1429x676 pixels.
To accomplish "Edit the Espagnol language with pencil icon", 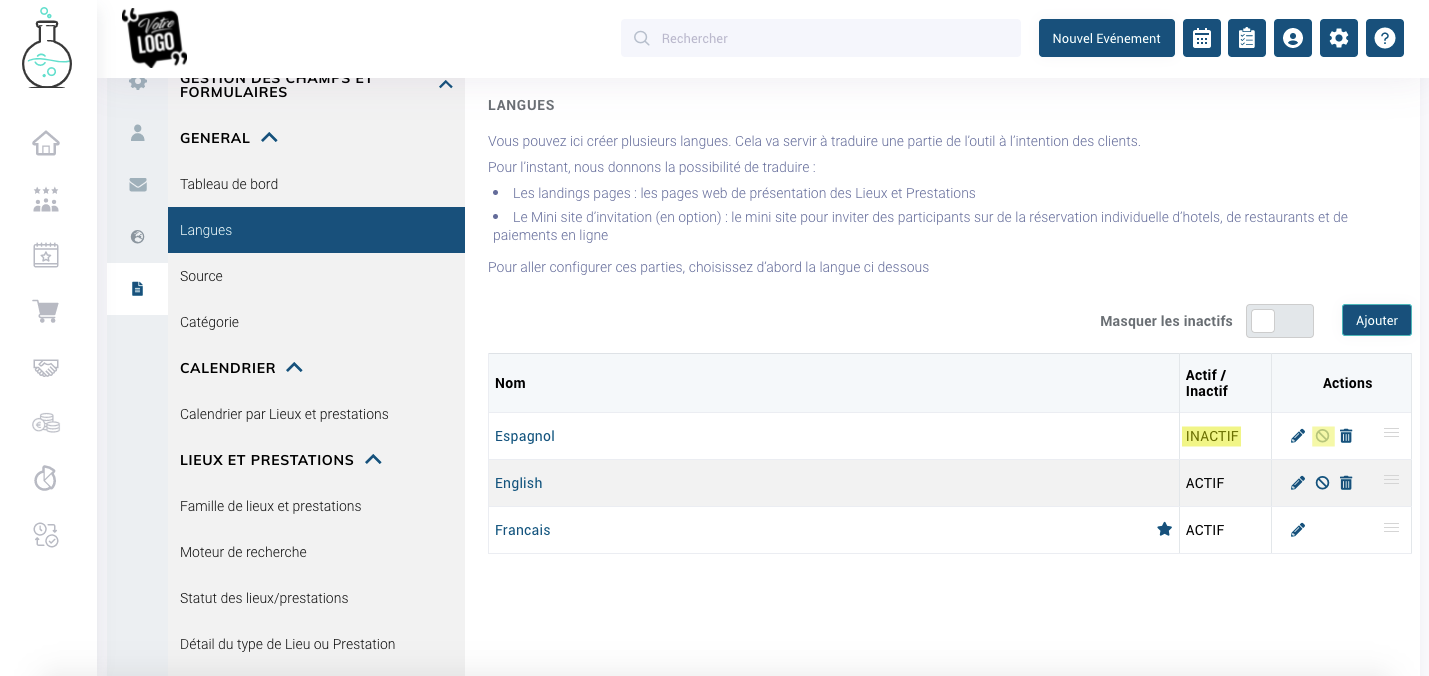I will [1298, 436].
